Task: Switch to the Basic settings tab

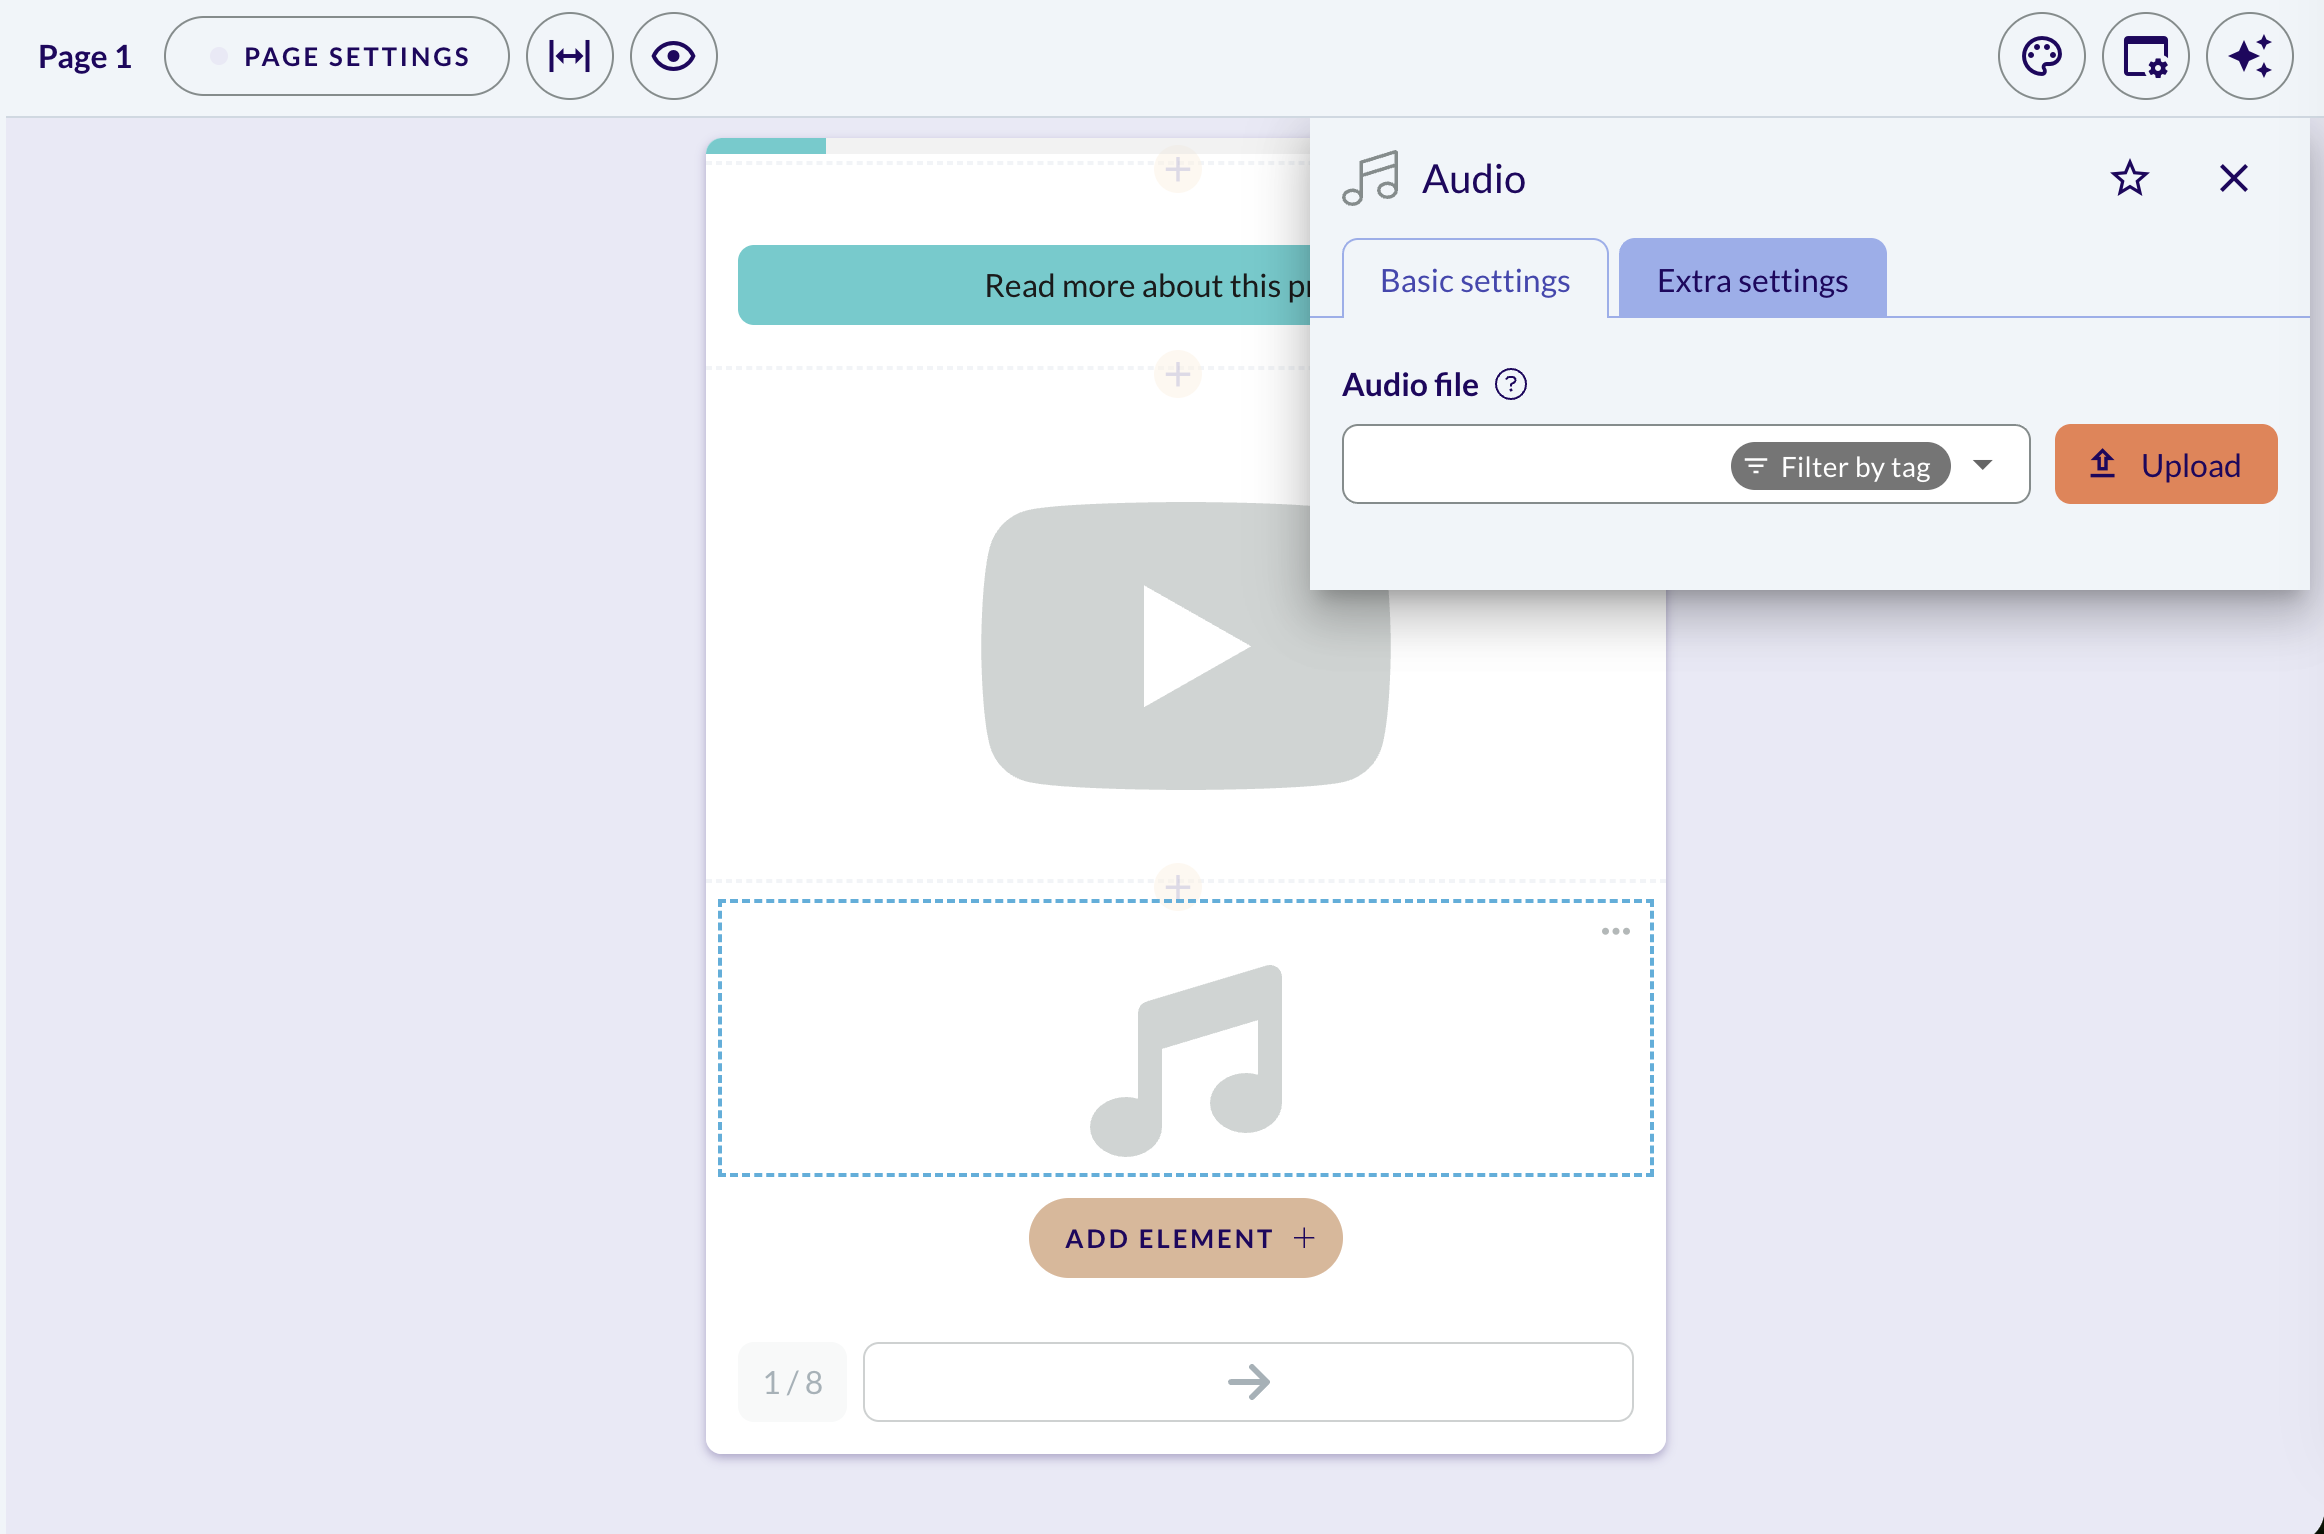Action: pyautogui.click(x=1475, y=280)
